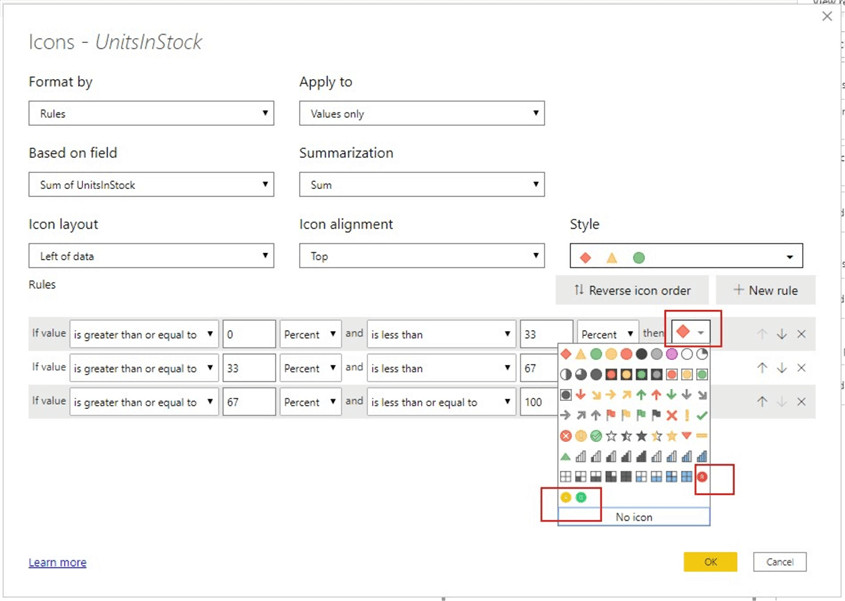Open the 'is less than or equal to' dropdown
This screenshot has width=845, height=601.
pyautogui.click(x=441, y=402)
